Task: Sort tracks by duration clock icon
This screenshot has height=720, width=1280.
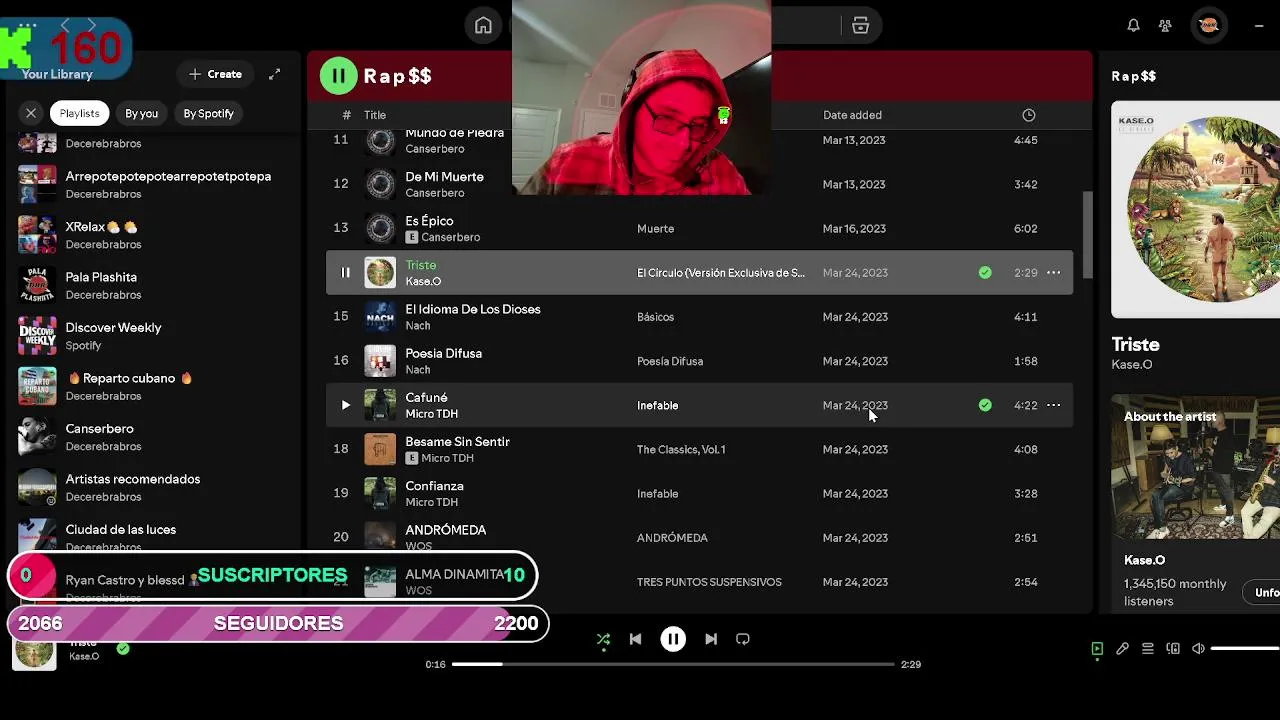Action: [x=1028, y=115]
